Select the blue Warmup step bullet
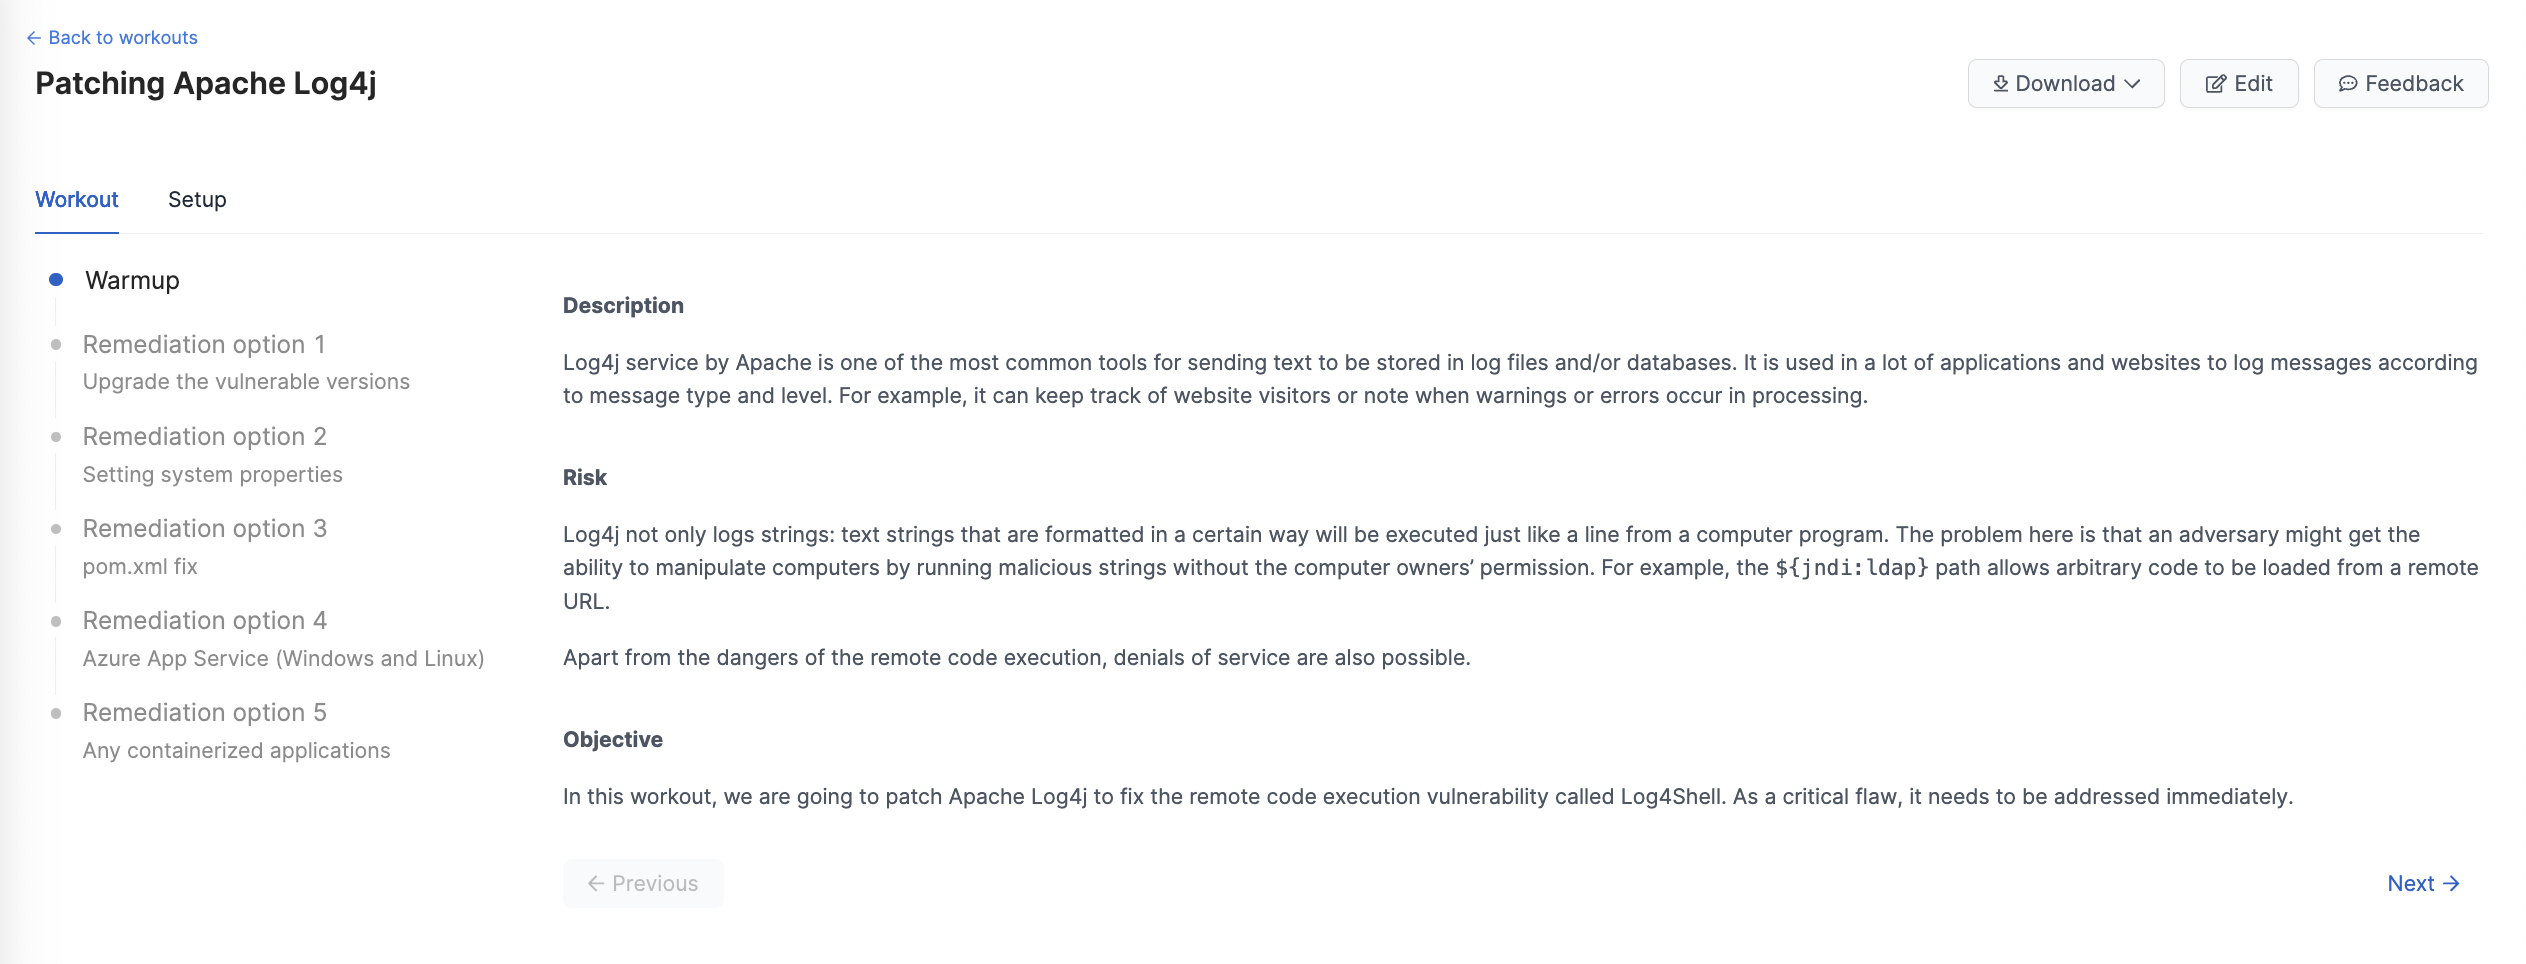This screenshot has height=964, width=2526. [x=56, y=280]
